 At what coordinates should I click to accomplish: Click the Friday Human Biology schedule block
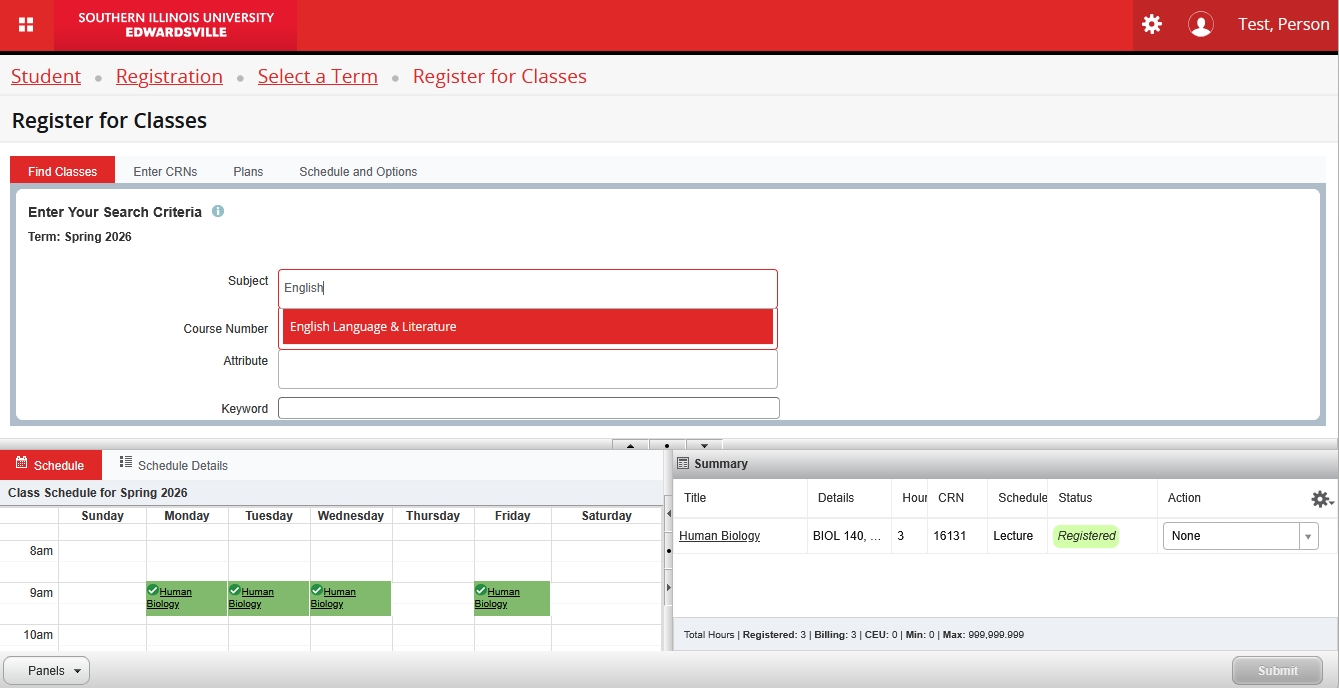pyautogui.click(x=512, y=598)
